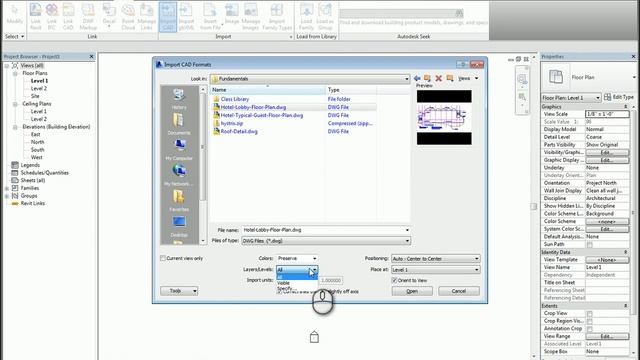Click the Link CAD ribbon icon
The width and height of the screenshot is (640, 360).
point(68,16)
